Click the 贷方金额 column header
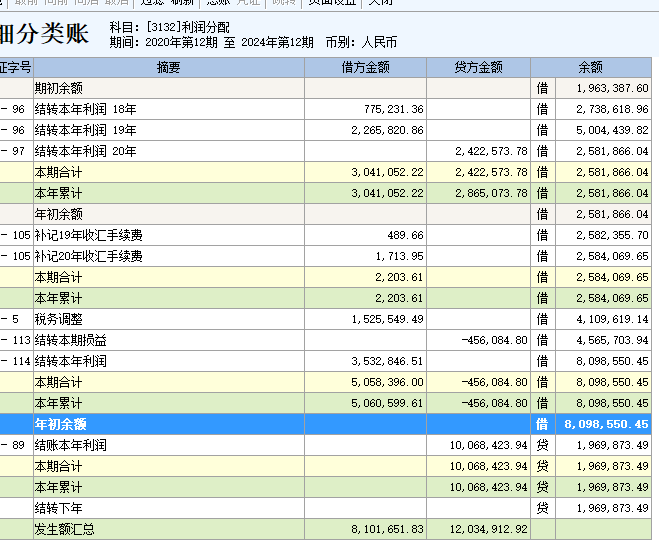659x545 pixels. tap(478, 68)
